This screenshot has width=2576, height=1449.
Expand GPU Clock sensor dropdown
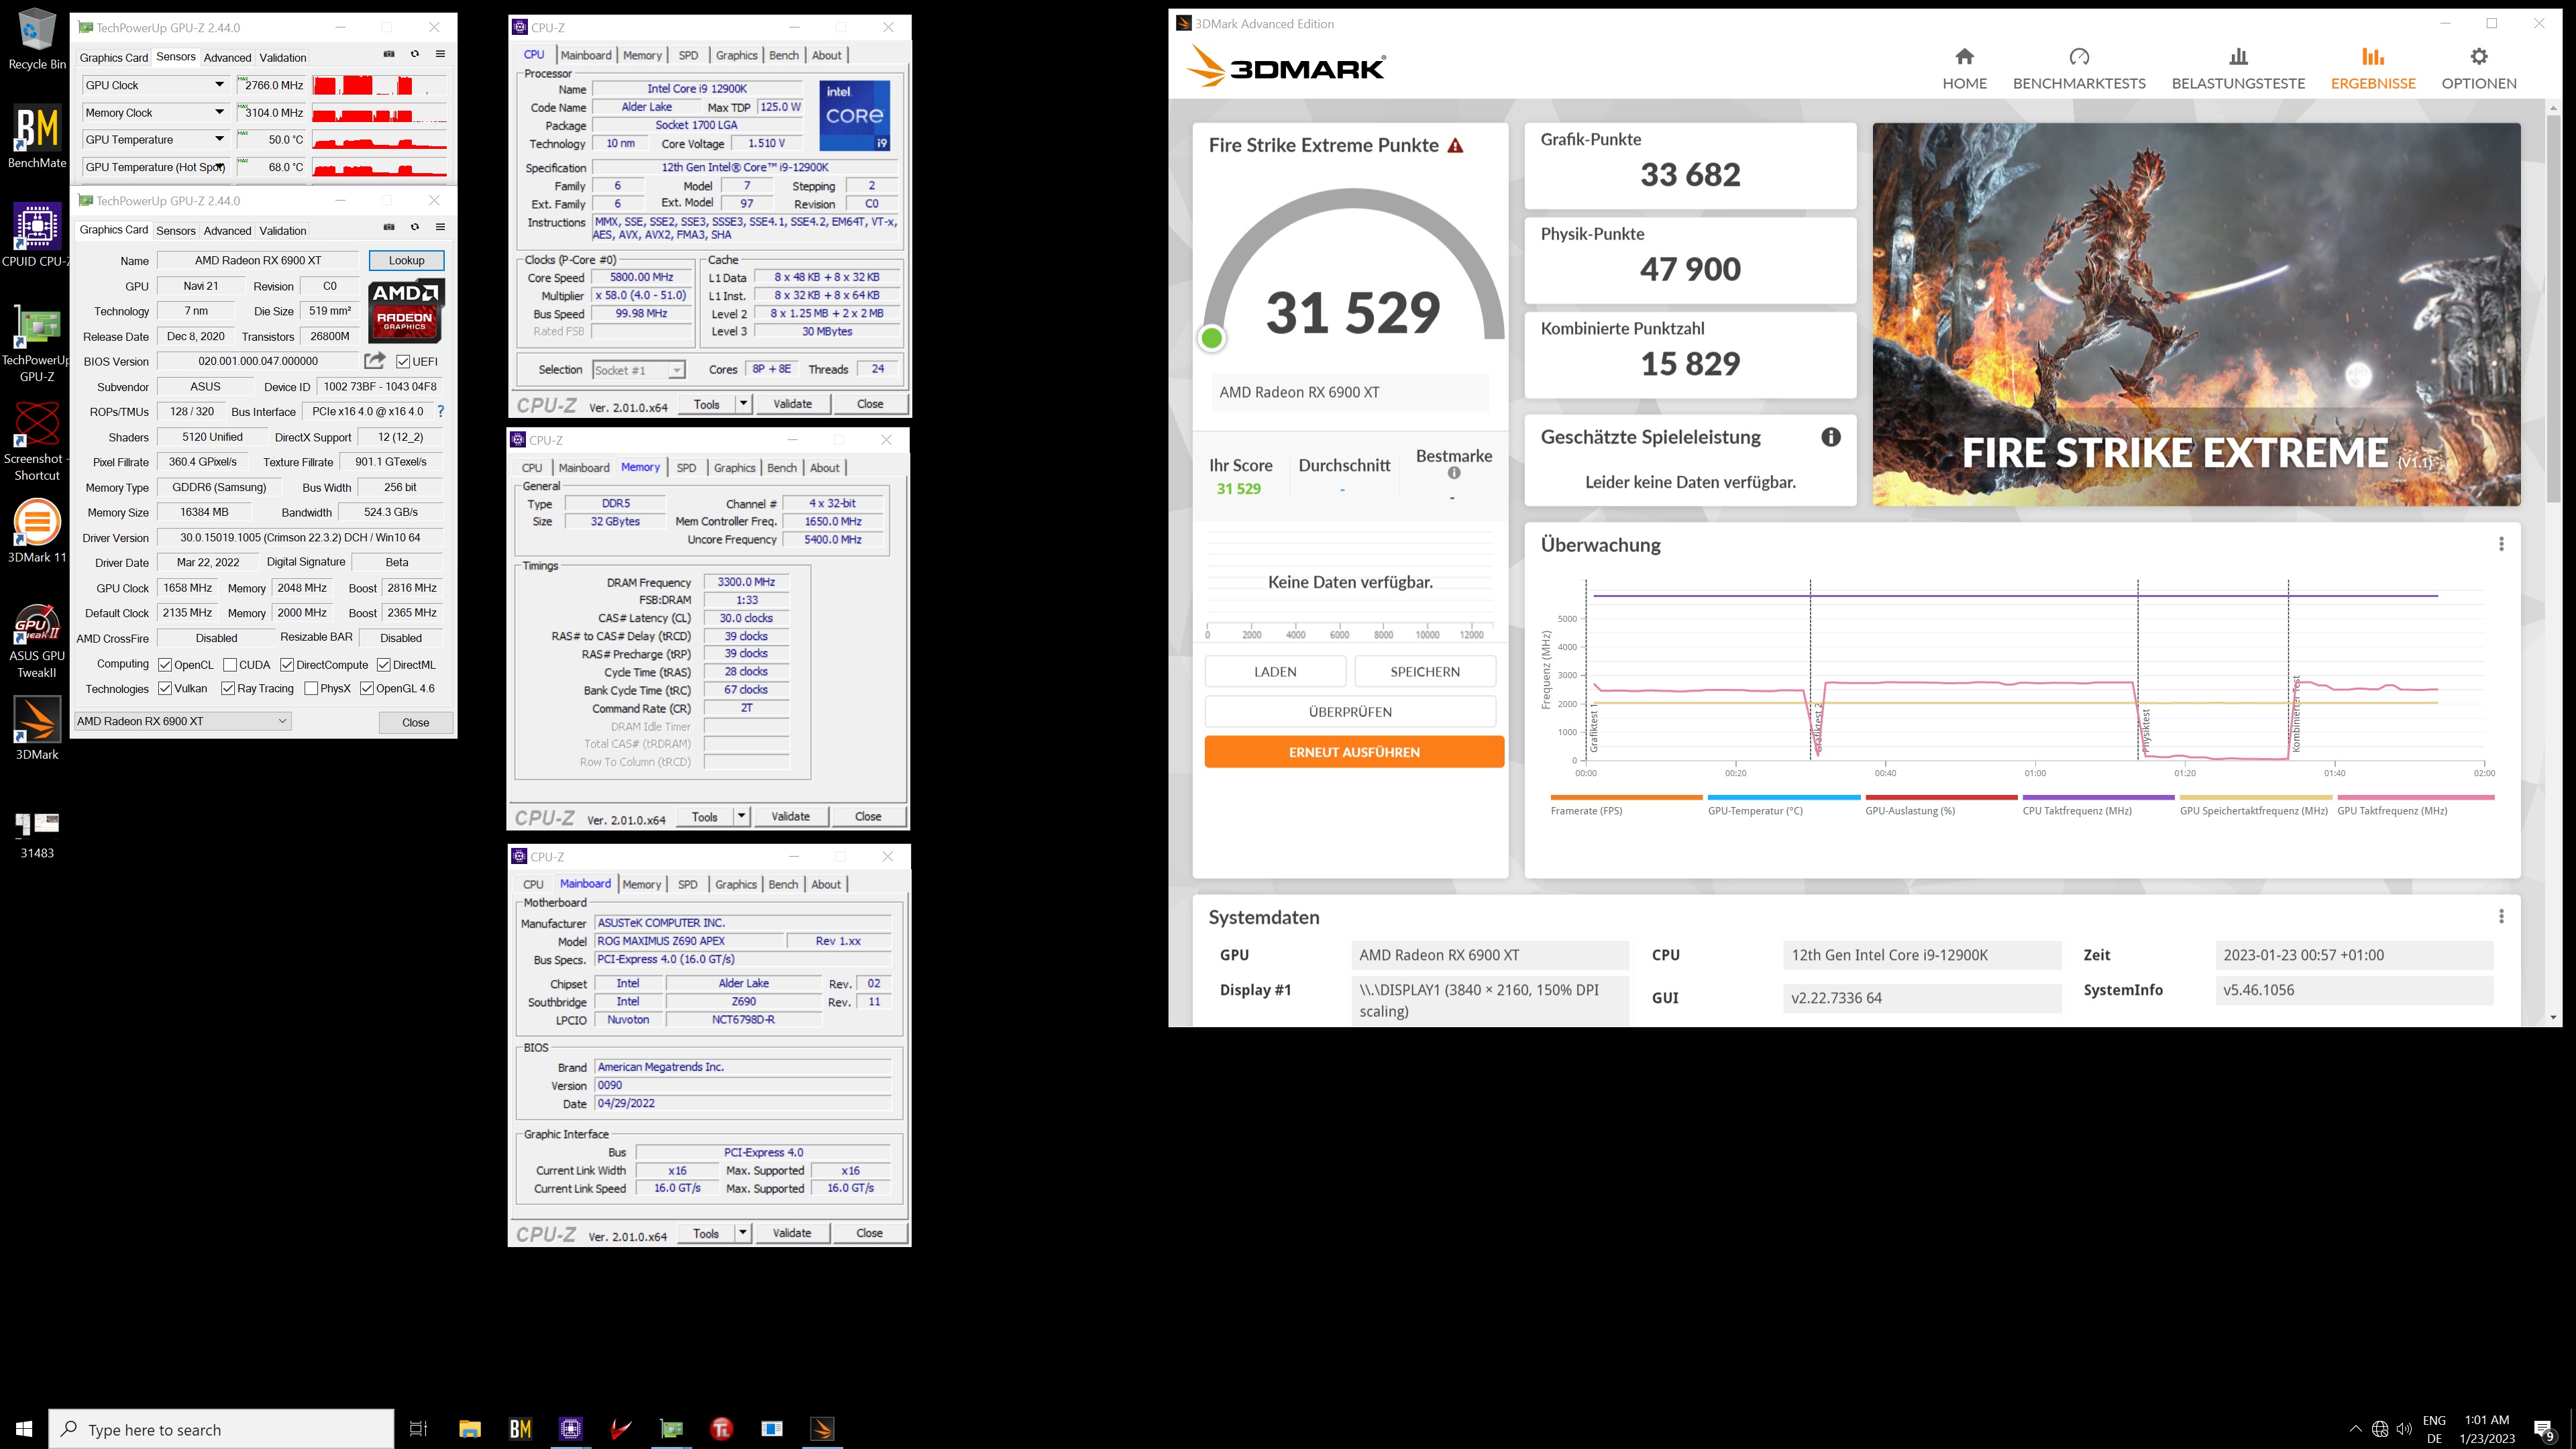219,85
